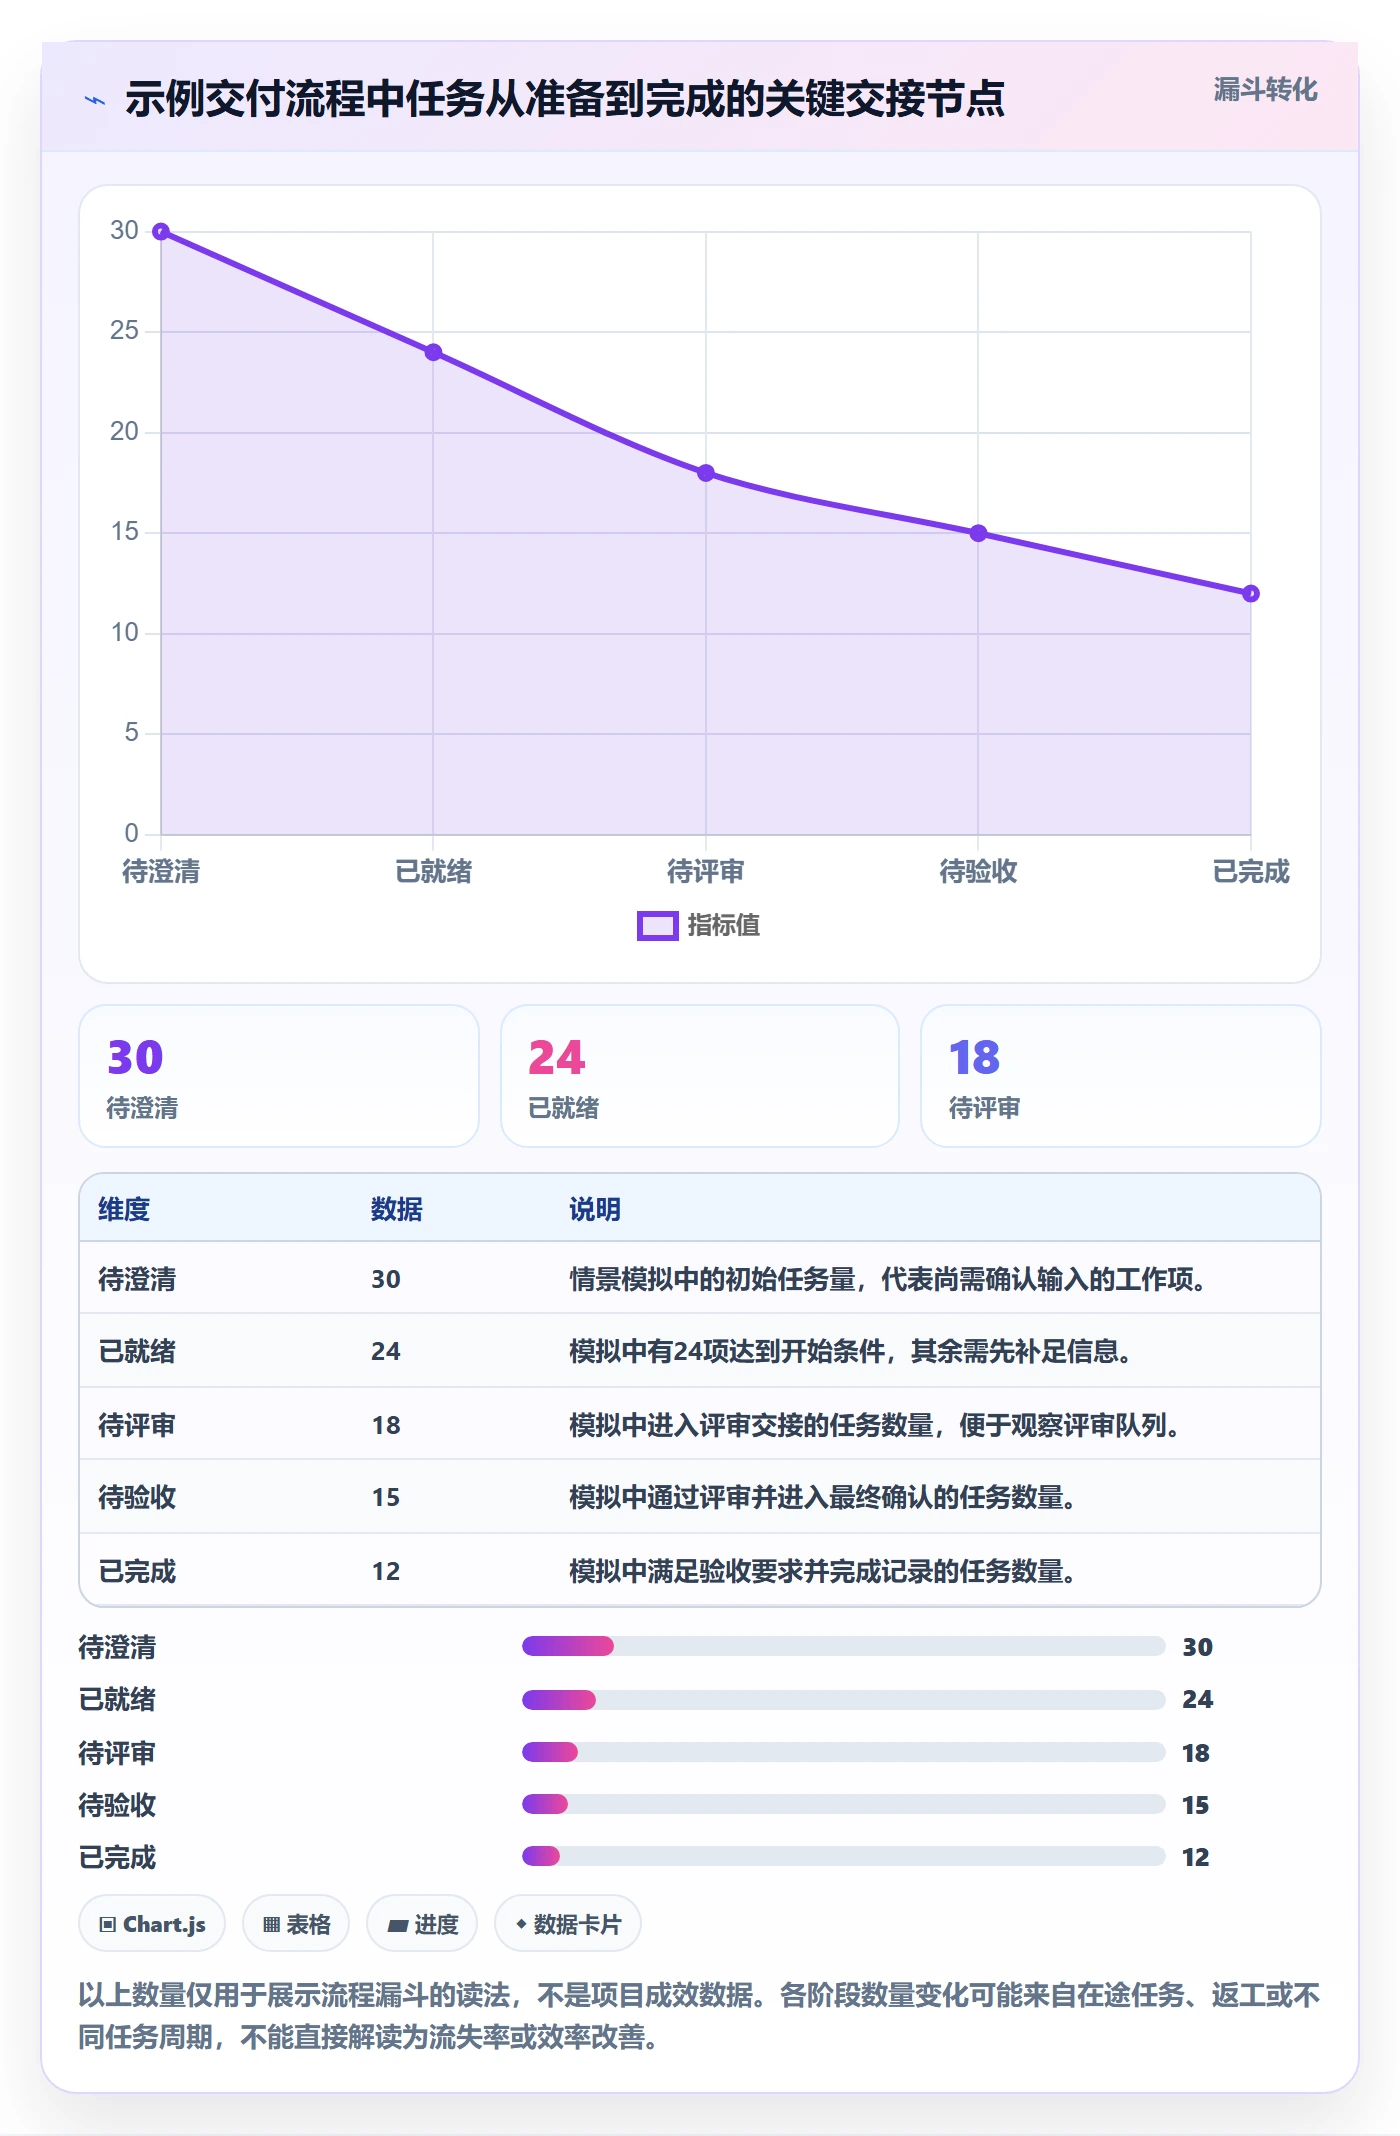The image size is (1400, 2136).
Task: Click the 待评审 table row cell
Action: coord(137,1425)
